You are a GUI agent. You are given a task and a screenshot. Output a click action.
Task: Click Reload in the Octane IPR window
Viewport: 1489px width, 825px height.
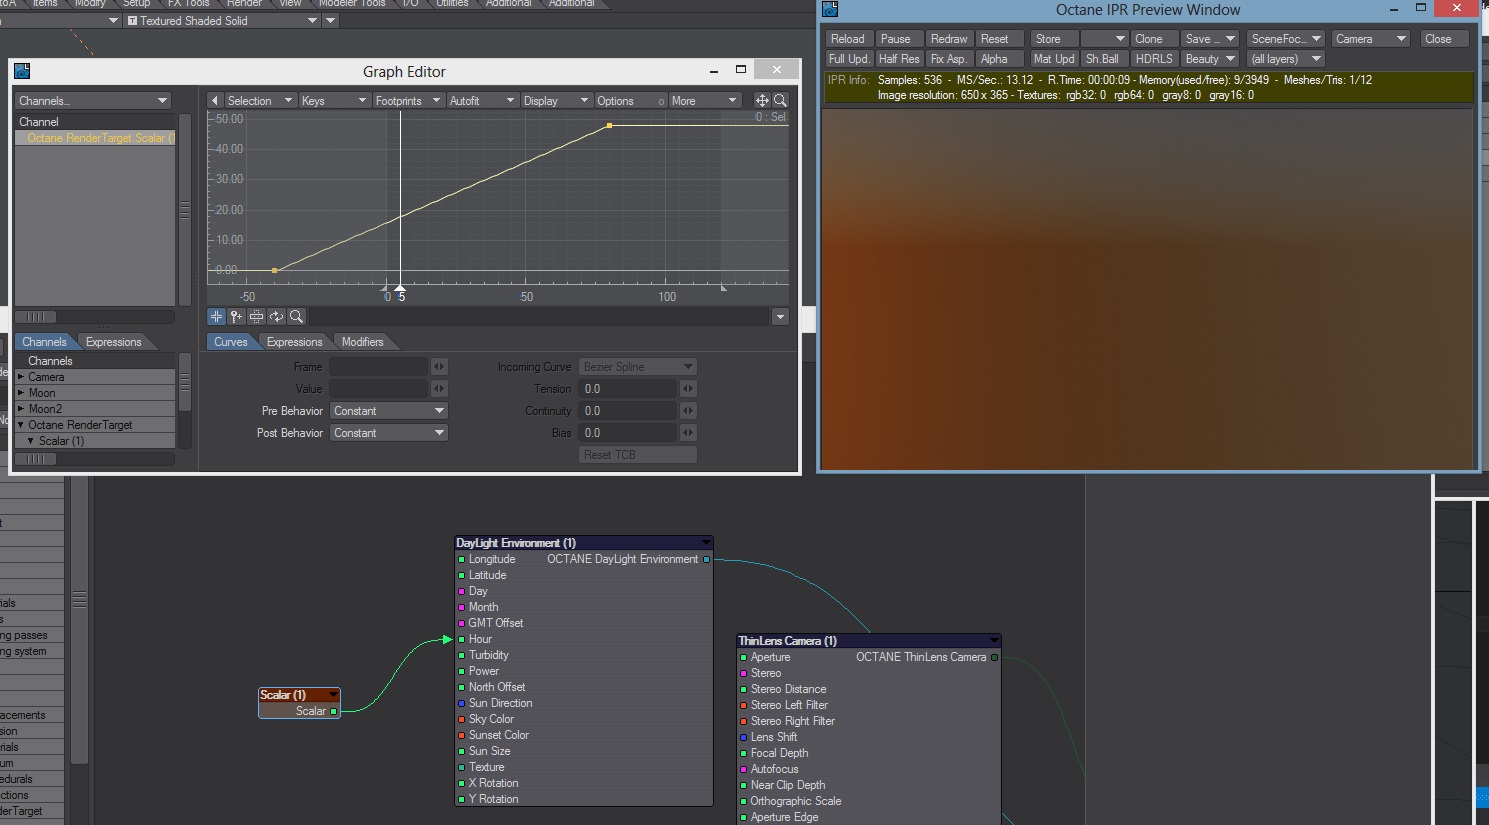(848, 39)
